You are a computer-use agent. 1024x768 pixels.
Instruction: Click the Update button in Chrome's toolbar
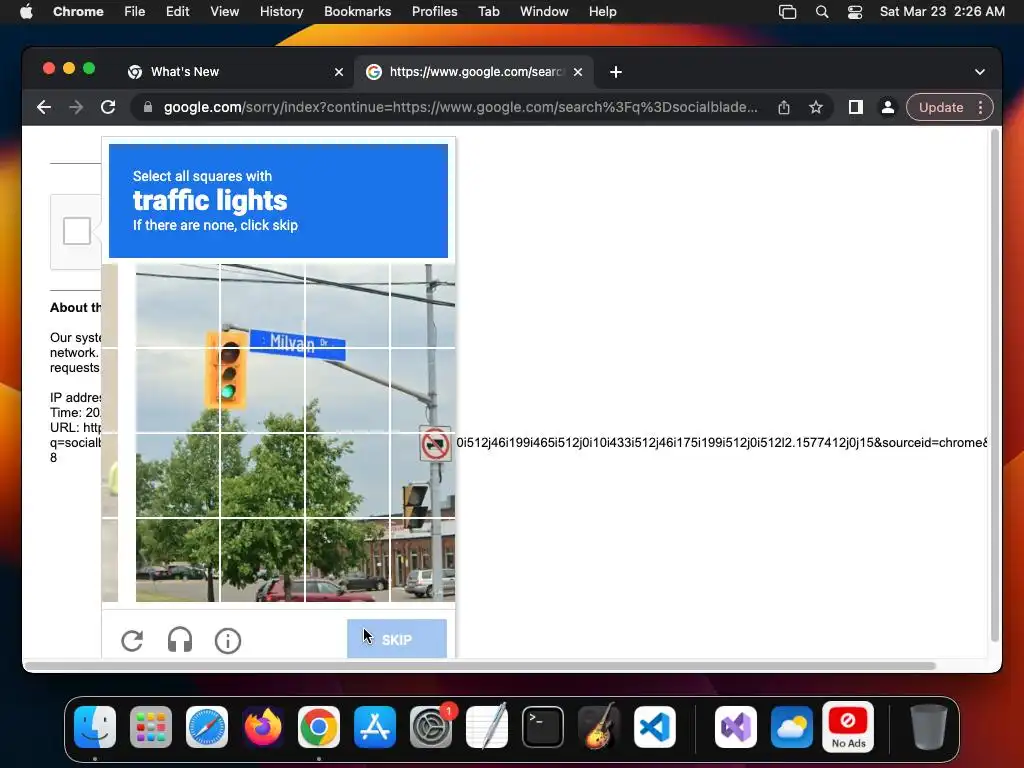coord(941,107)
